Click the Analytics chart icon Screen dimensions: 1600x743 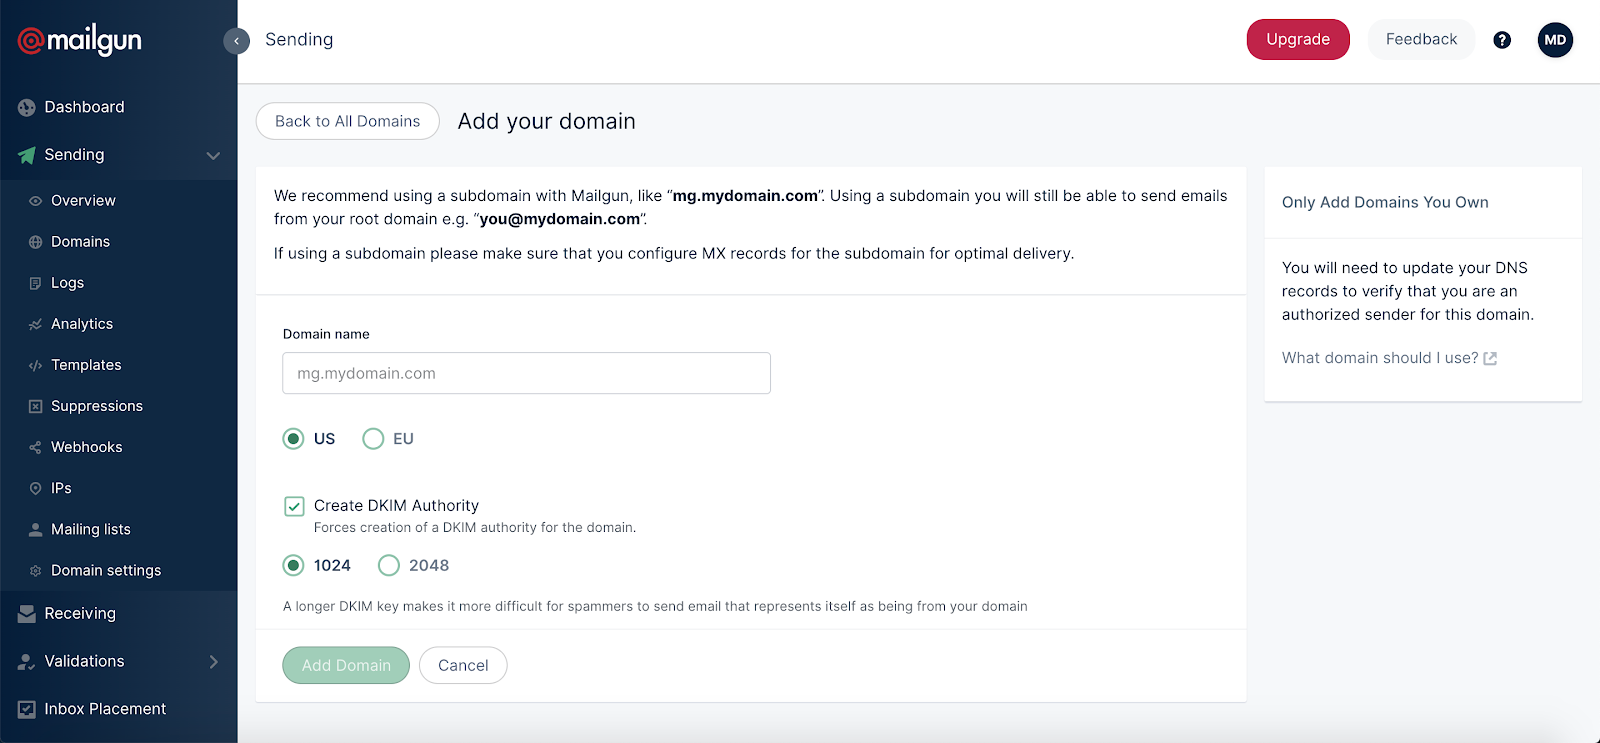pyautogui.click(x=35, y=324)
